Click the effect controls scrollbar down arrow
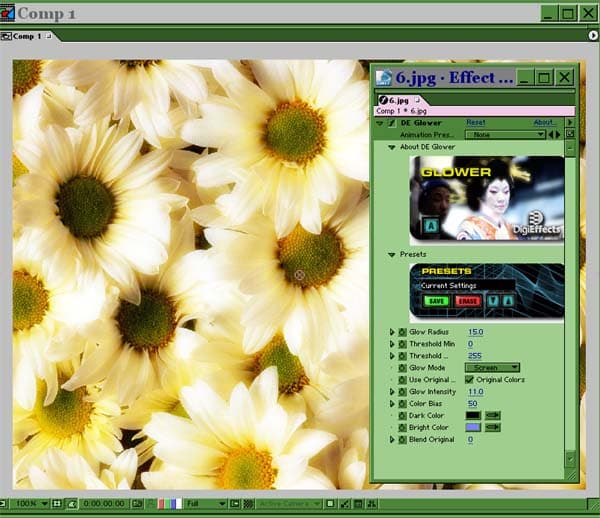The height and width of the screenshot is (518, 600). (x=570, y=458)
